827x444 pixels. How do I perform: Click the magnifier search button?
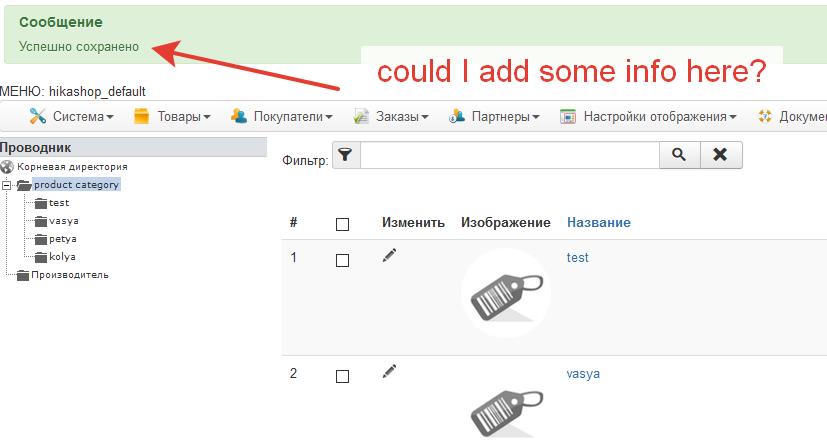tap(679, 155)
